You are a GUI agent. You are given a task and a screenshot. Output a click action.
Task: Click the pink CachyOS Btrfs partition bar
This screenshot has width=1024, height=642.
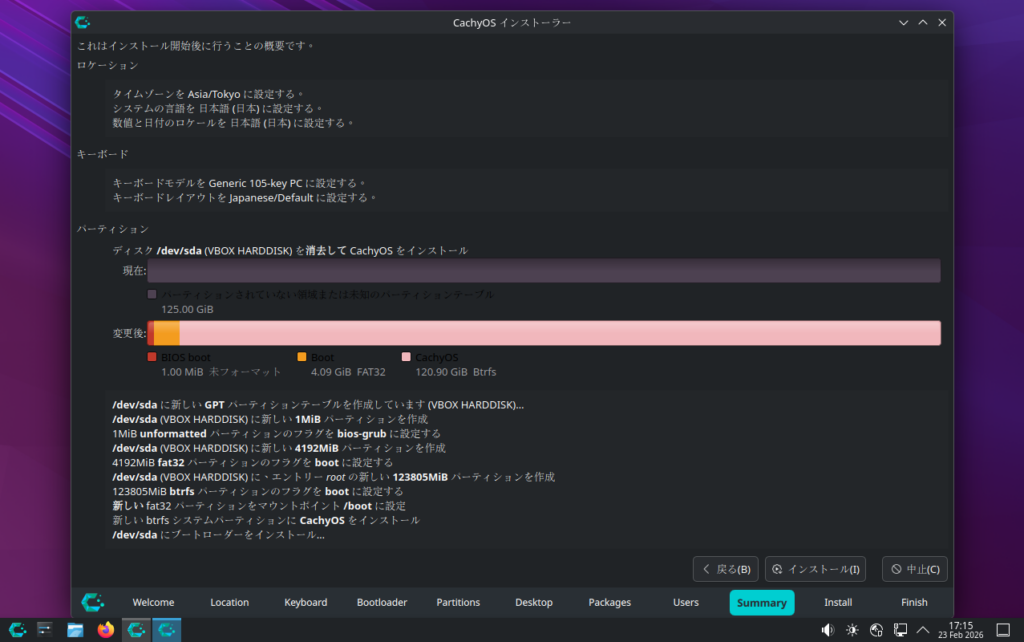pos(560,333)
